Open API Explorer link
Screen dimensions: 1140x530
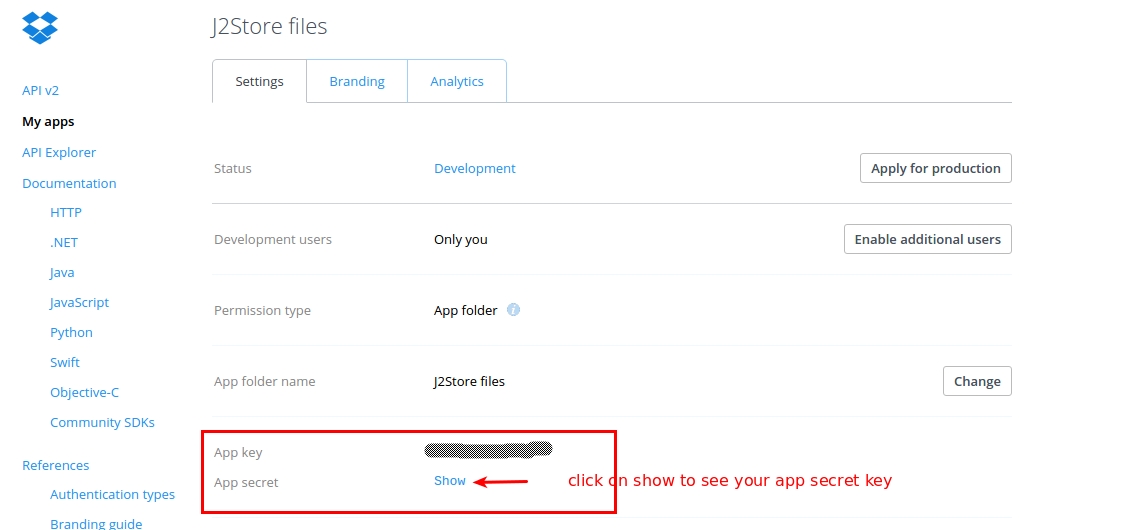[x=59, y=152]
